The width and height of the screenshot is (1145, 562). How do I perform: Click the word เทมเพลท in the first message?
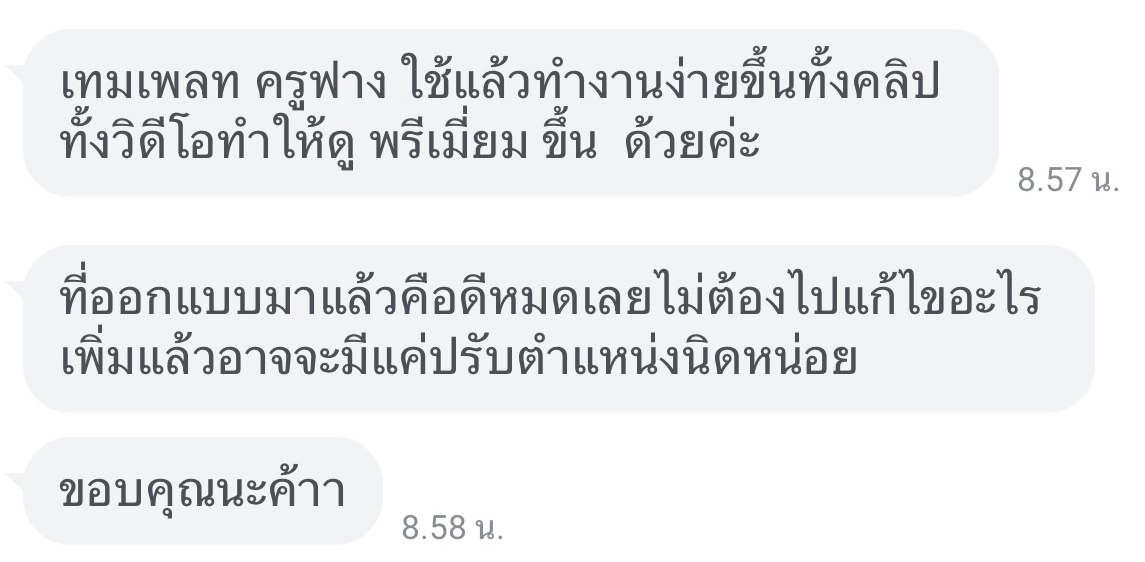point(150,85)
